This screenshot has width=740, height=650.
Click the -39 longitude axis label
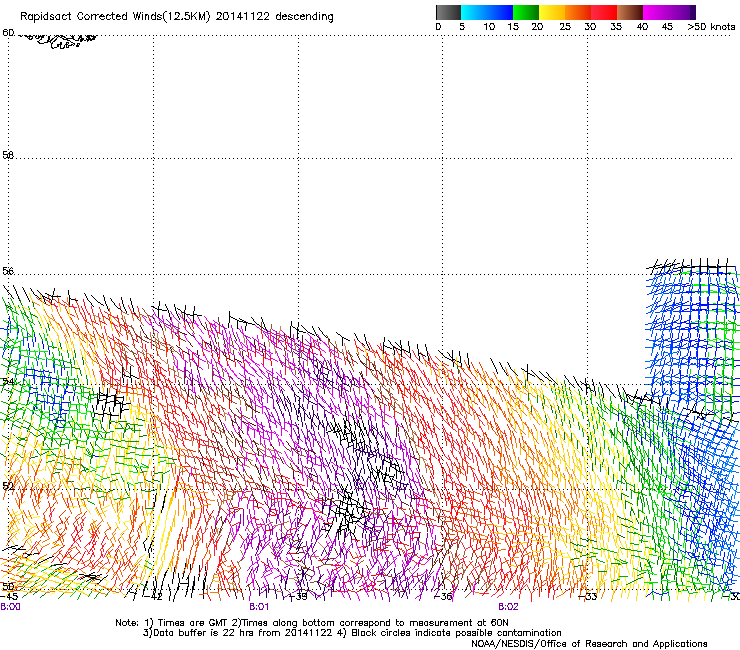(298, 596)
